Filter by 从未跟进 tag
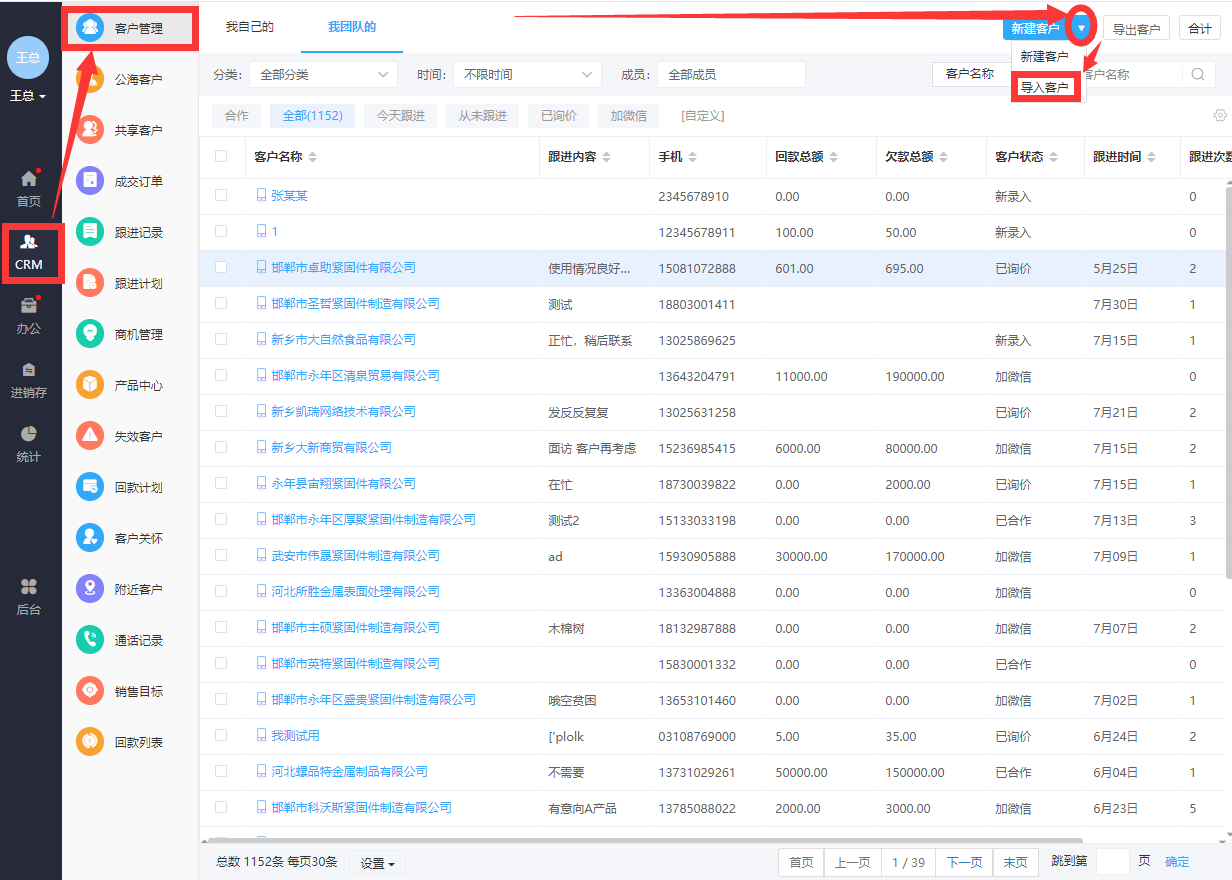This screenshot has width=1232, height=880. coord(483,116)
